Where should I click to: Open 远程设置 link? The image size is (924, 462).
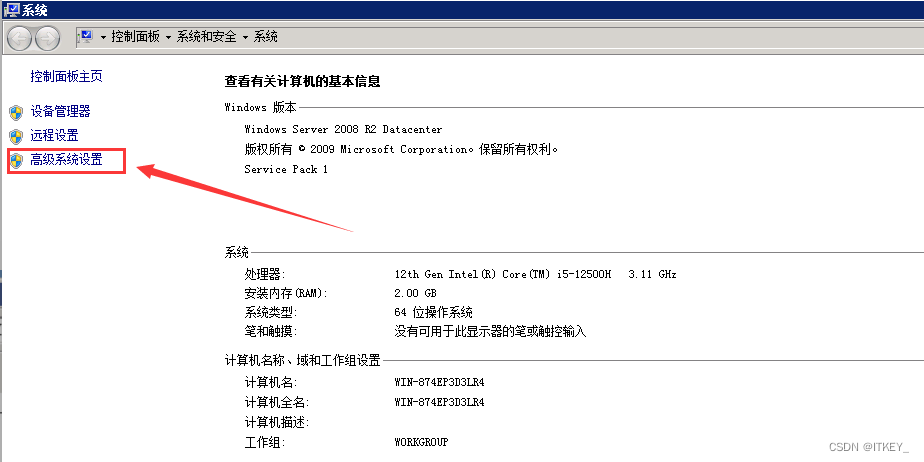point(54,136)
